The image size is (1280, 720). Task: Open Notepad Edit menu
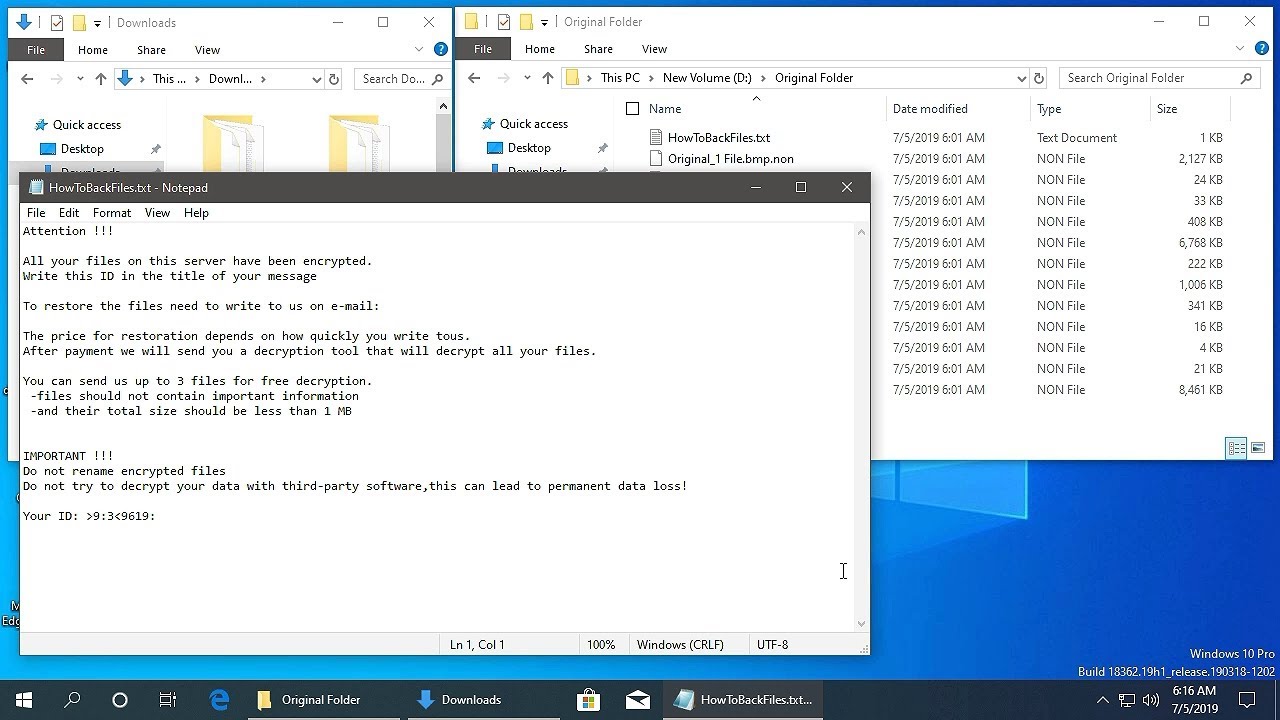point(69,213)
